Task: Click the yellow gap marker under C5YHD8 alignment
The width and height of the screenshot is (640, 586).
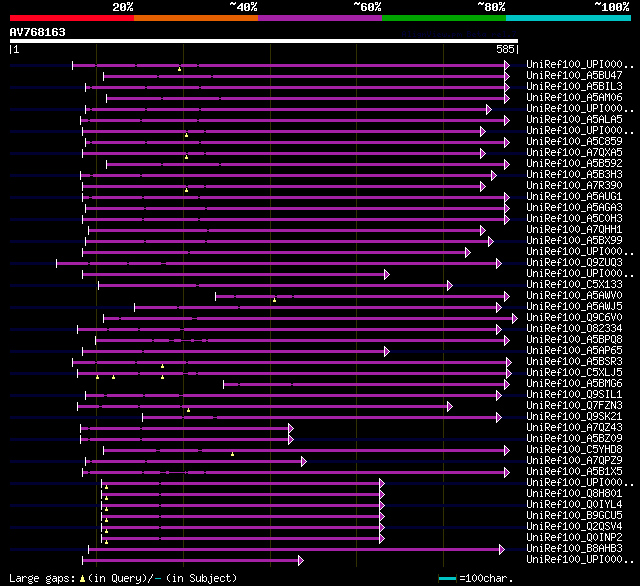Action: tap(232, 454)
